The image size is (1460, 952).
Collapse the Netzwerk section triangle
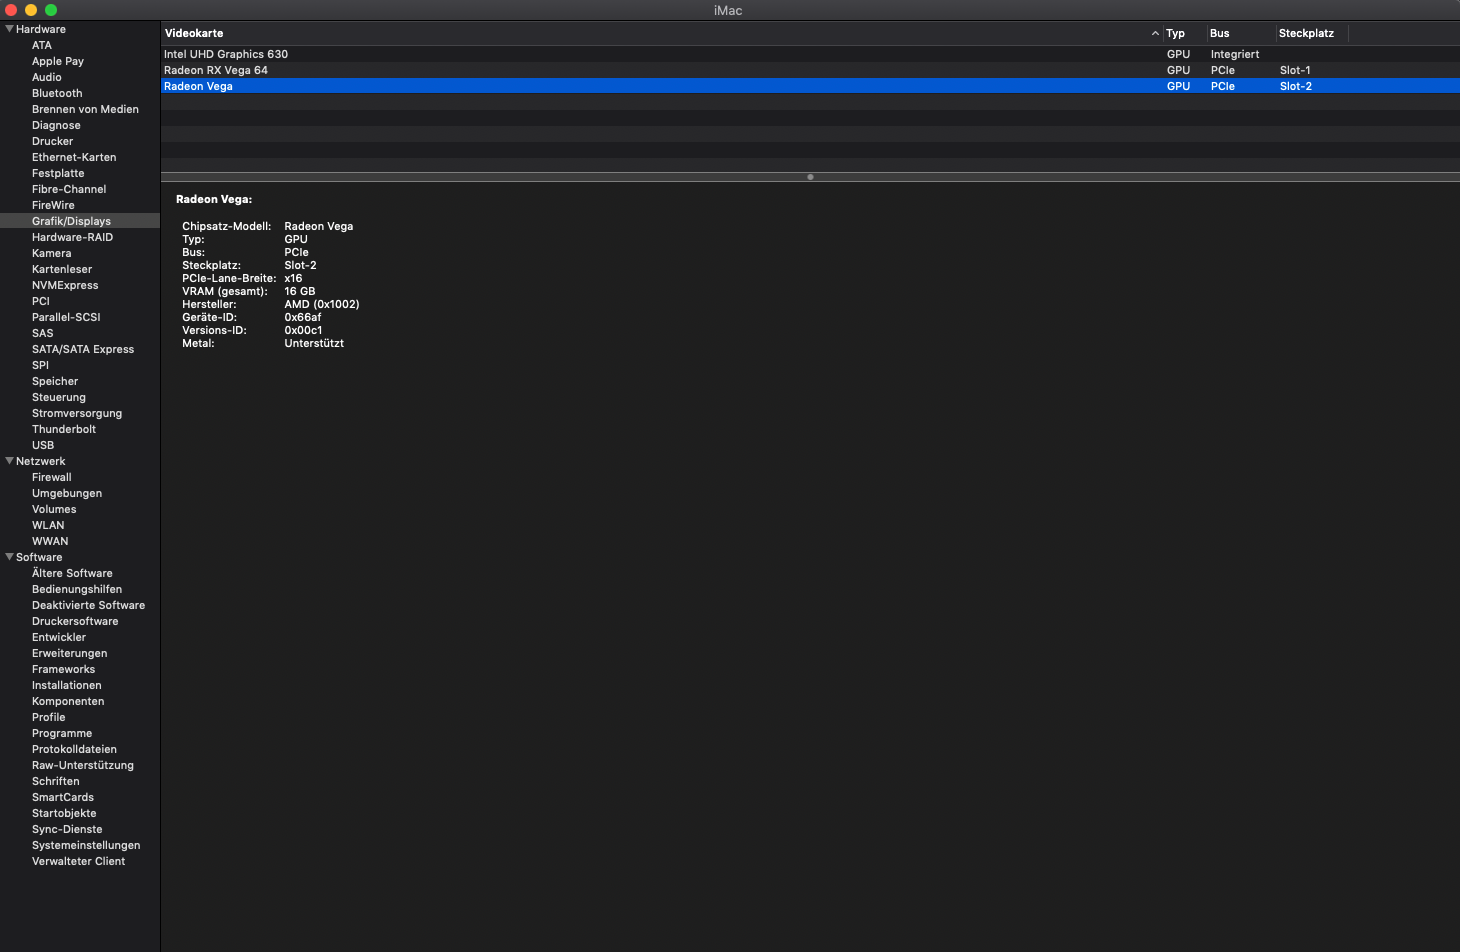[9, 461]
